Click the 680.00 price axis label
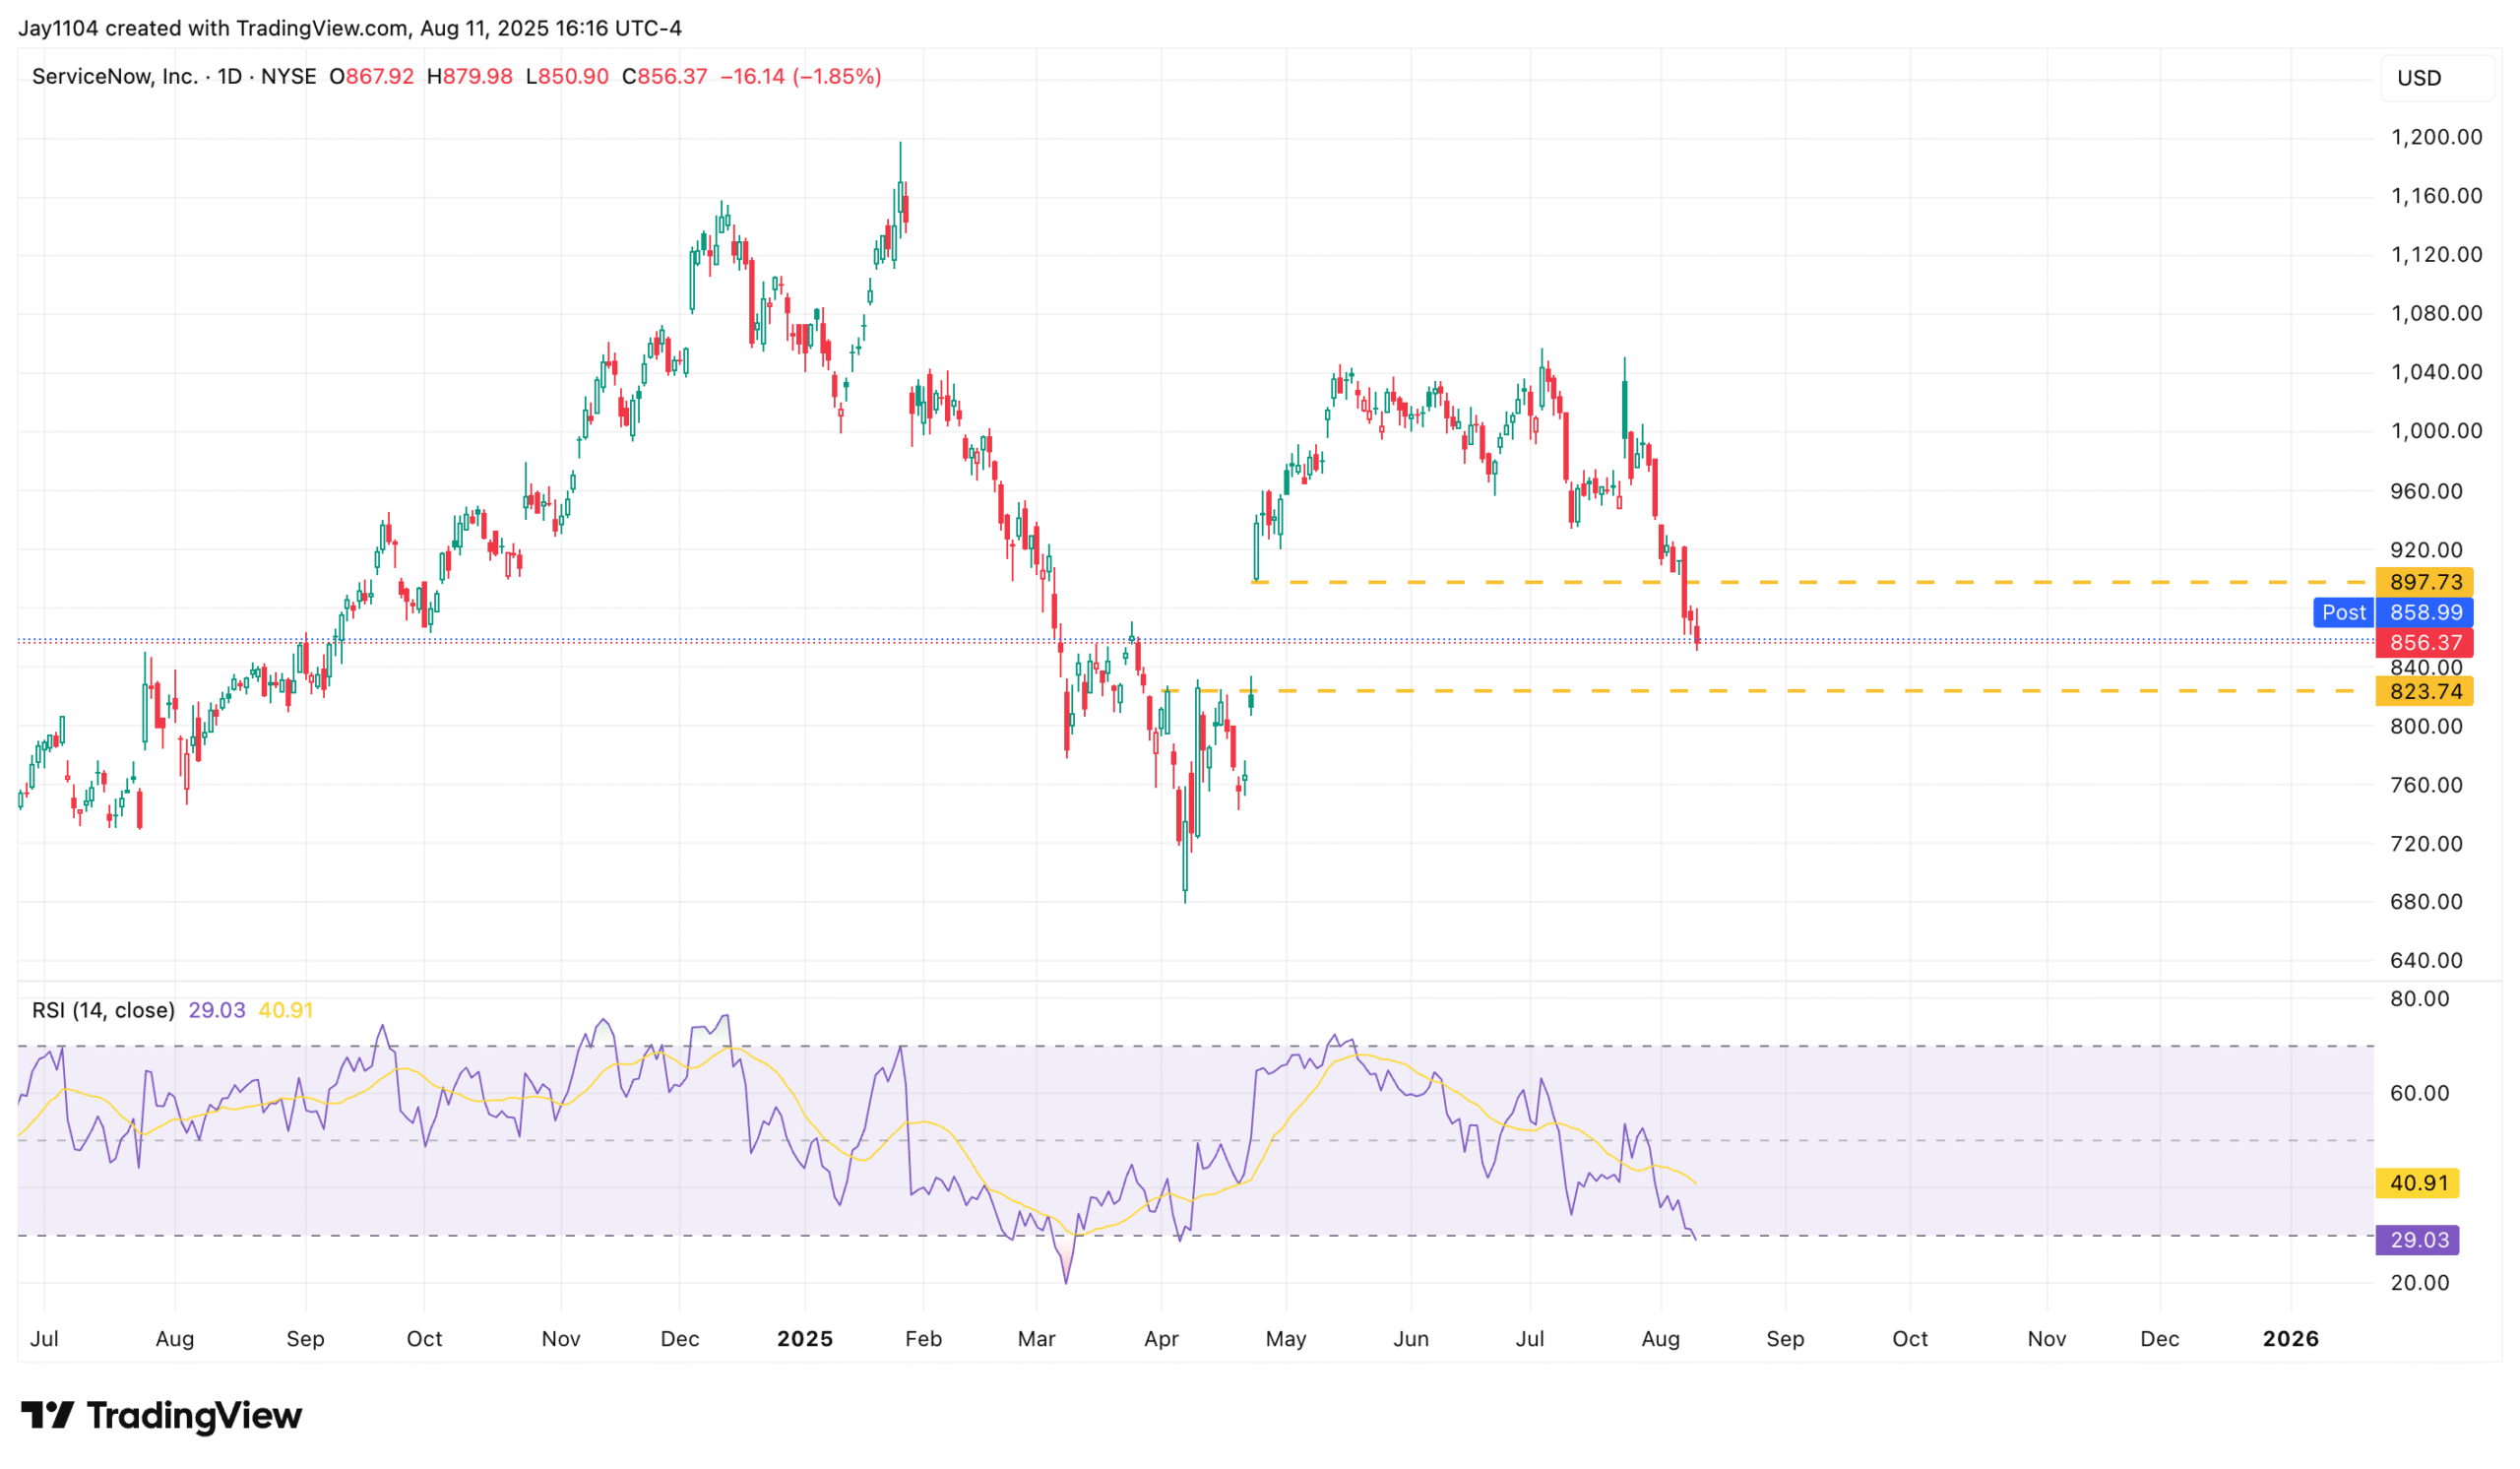 (x=2426, y=902)
